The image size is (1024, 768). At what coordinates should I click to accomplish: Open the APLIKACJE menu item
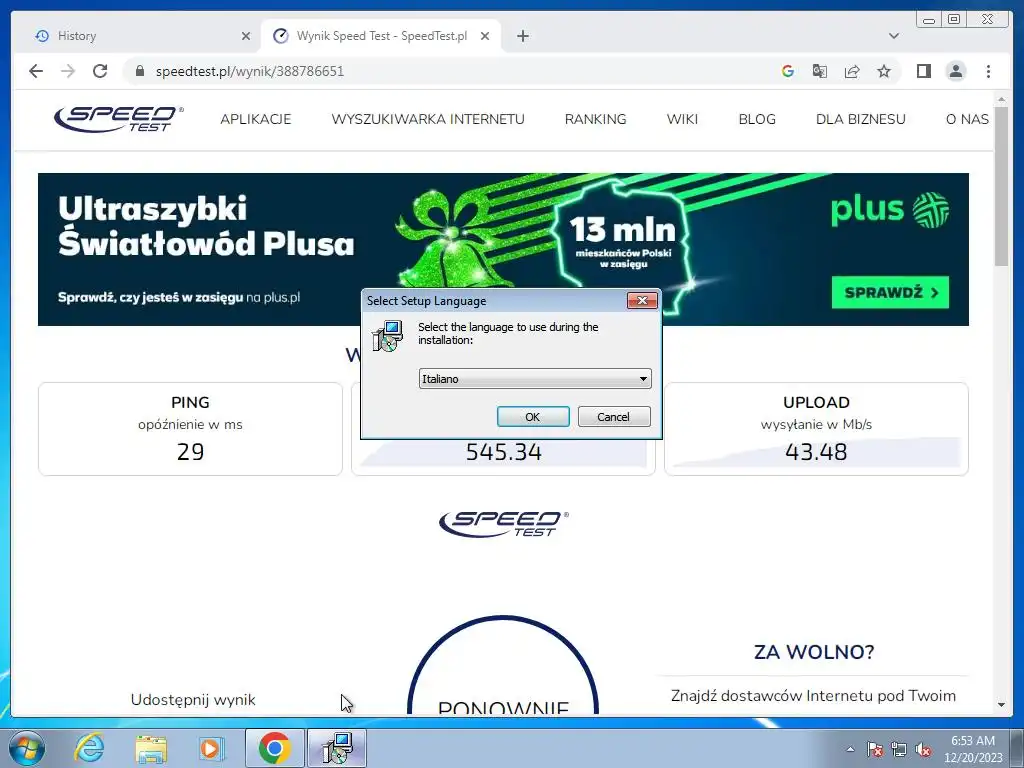coord(255,120)
